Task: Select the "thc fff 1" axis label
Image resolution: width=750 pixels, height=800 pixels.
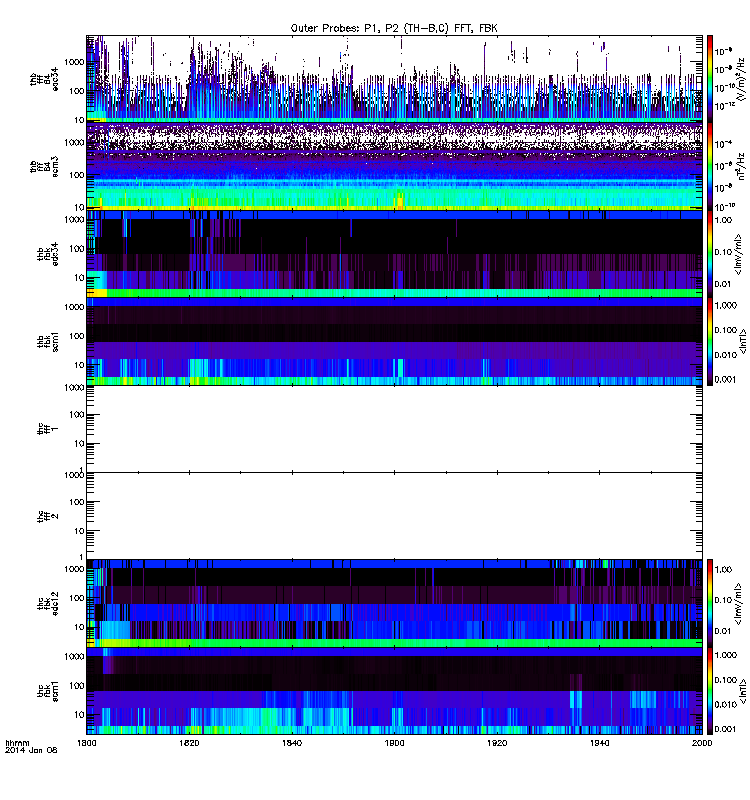Action: tap(47, 429)
